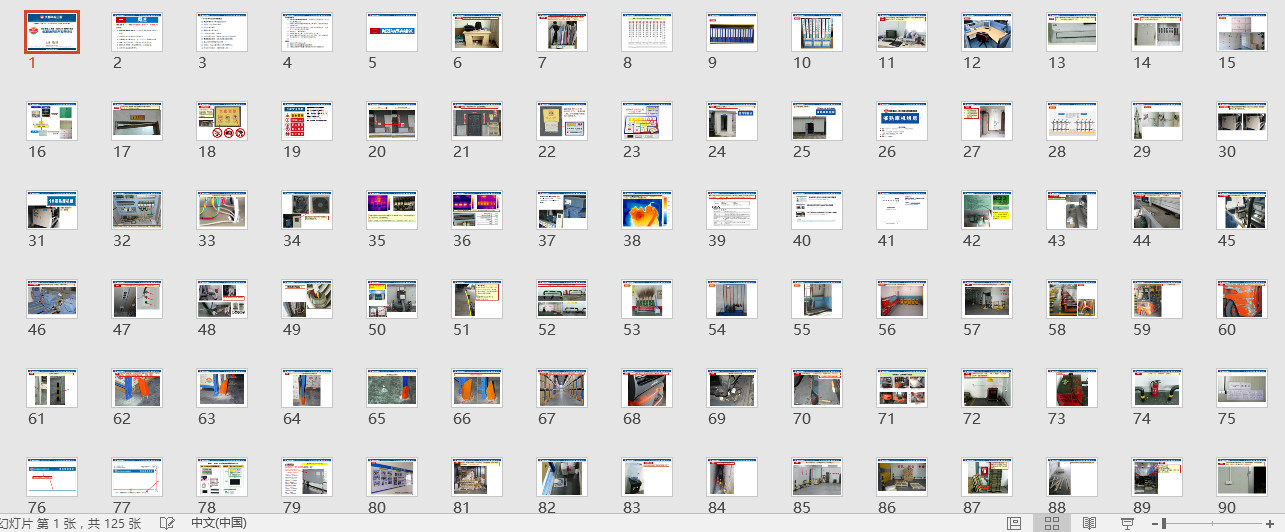Image resolution: width=1285 pixels, height=532 pixels.
Task: Select slide 1 thumbnail
Action: pyautogui.click(x=52, y=33)
